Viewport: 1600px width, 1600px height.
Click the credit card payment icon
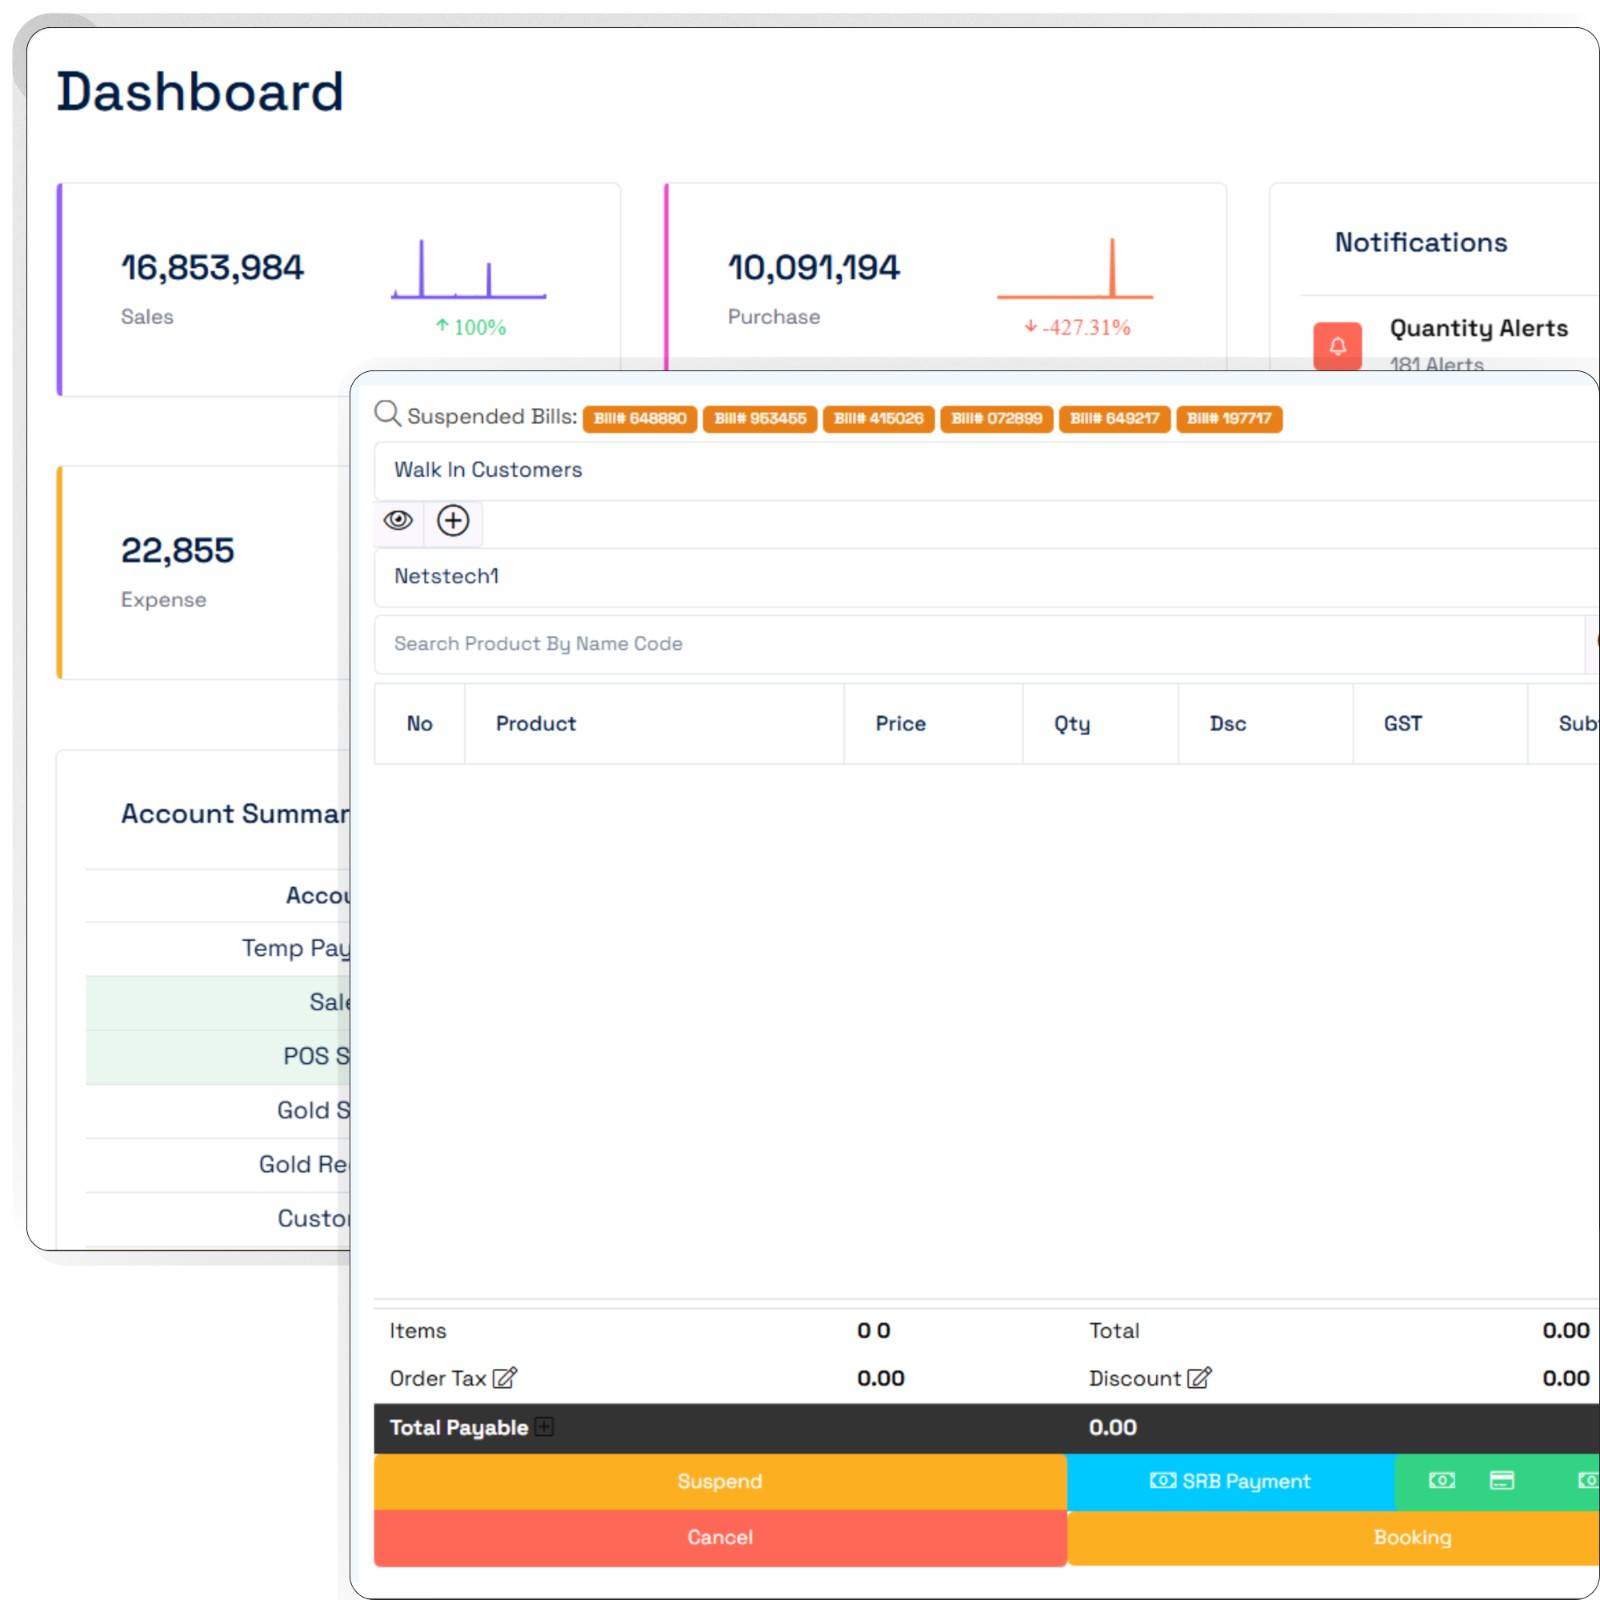pyautogui.click(x=1502, y=1481)
